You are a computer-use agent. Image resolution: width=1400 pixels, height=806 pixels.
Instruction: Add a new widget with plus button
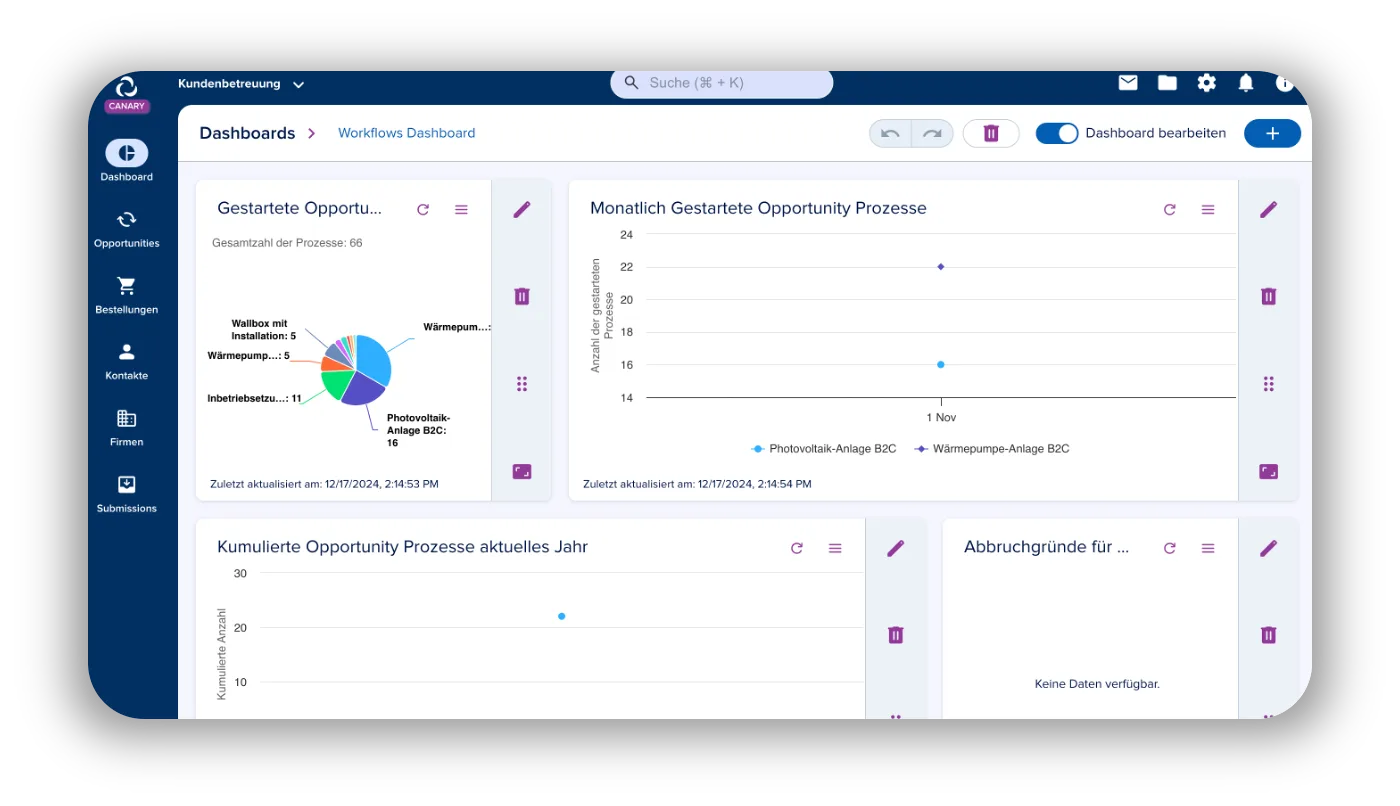coord(1272,133)
